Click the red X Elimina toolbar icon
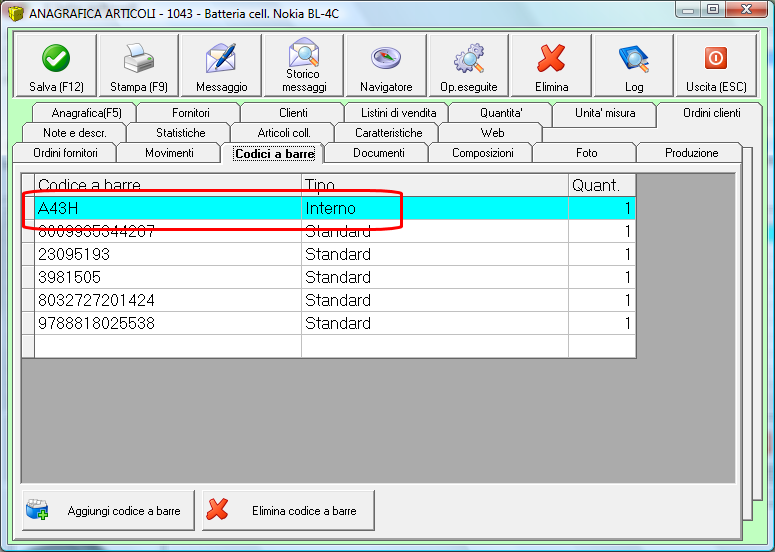 point(551,58)
